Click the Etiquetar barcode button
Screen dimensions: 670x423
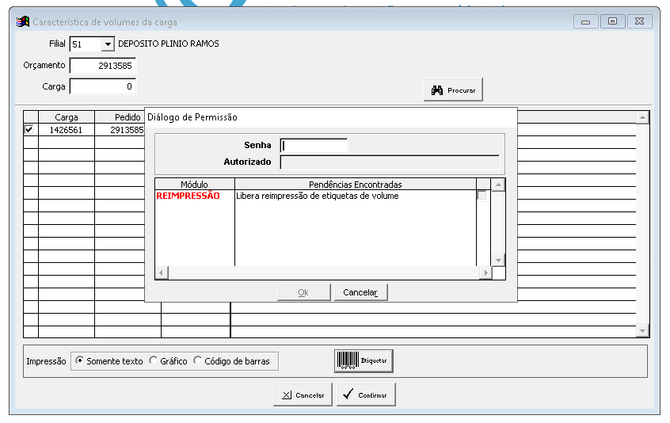(366, 360)
